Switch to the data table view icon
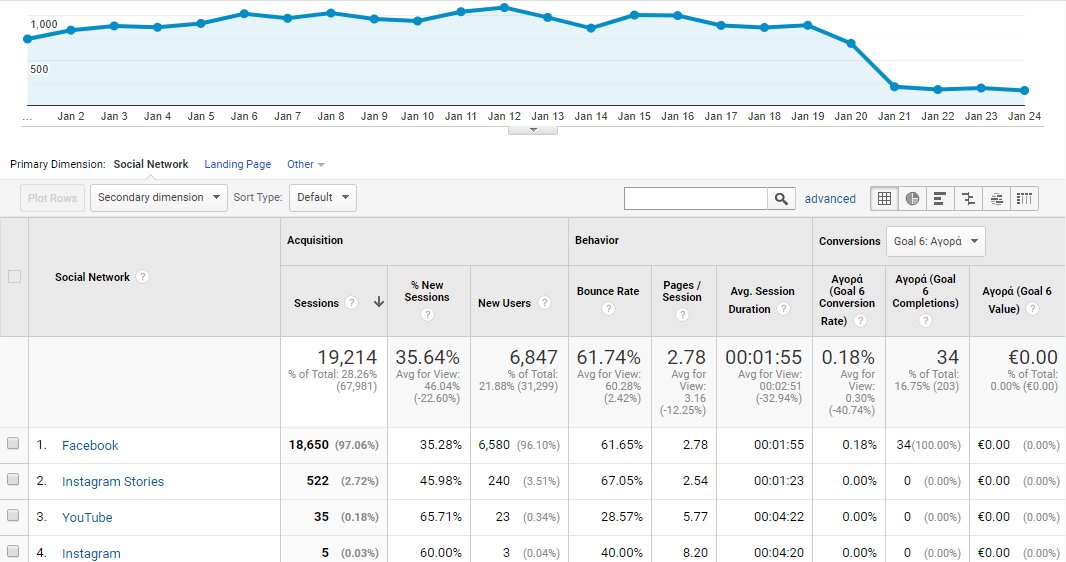Viewport: 1066px width, 562px height. pyautogui.click(x=885, y=198)
